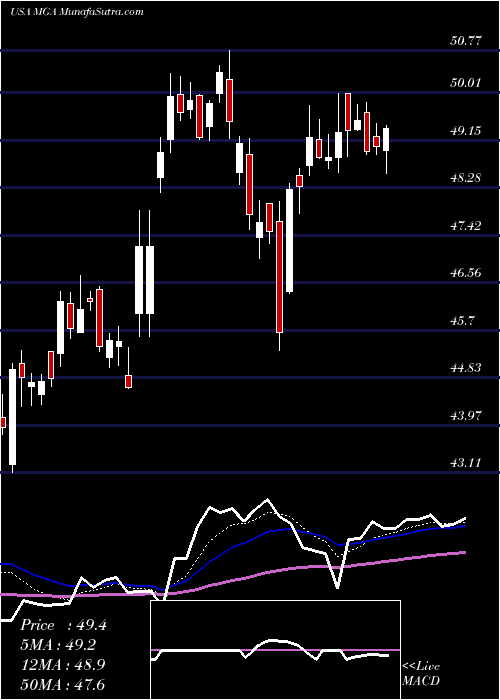Screen dimensions: 500x700
Task: Click the Price : 49.4 readout
Action: 63,626
